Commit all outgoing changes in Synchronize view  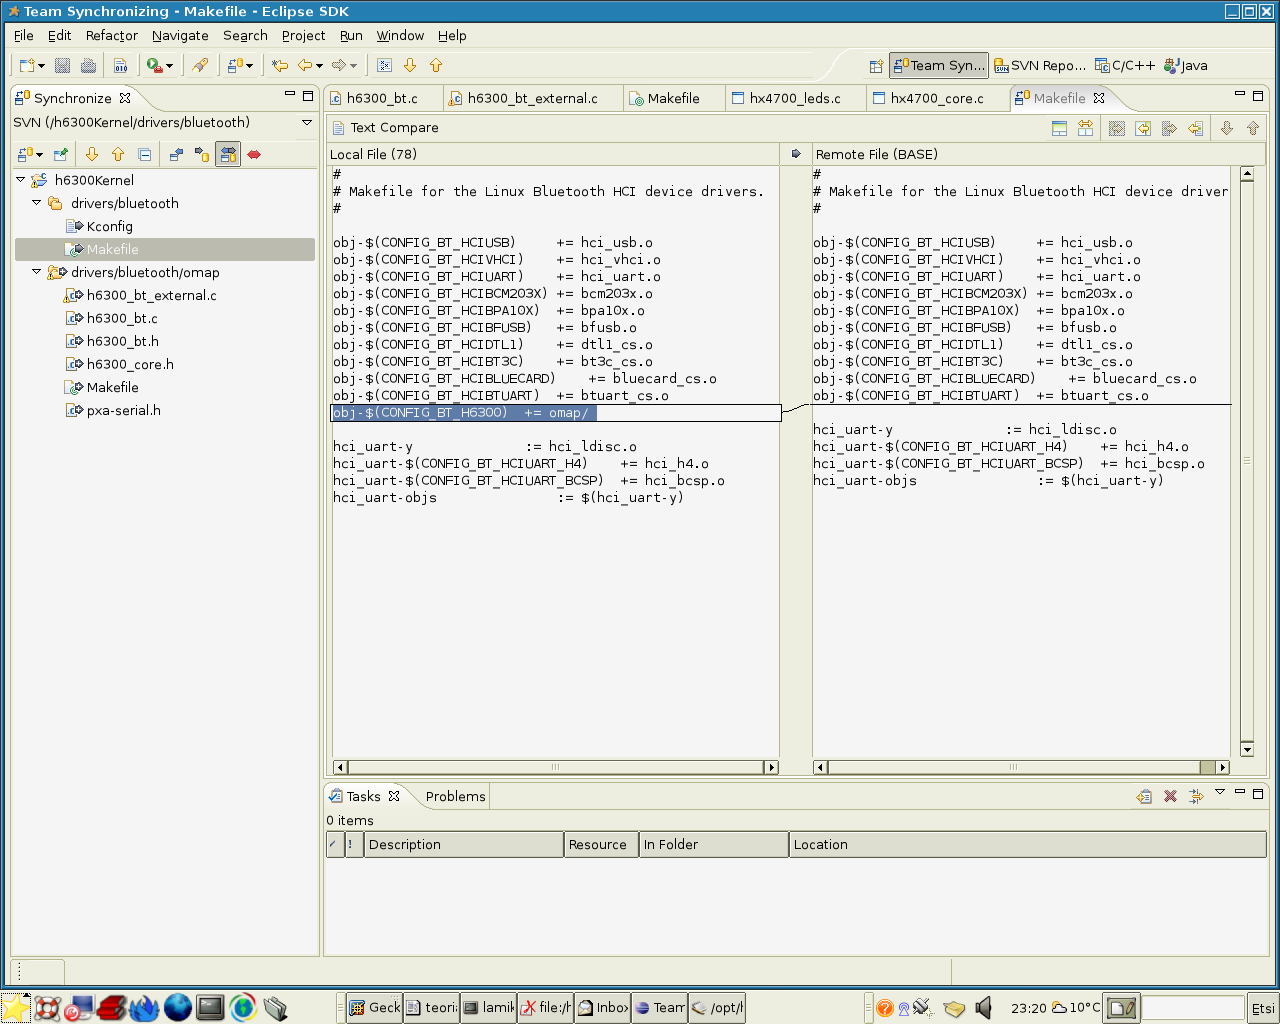[x=118, y=155]
